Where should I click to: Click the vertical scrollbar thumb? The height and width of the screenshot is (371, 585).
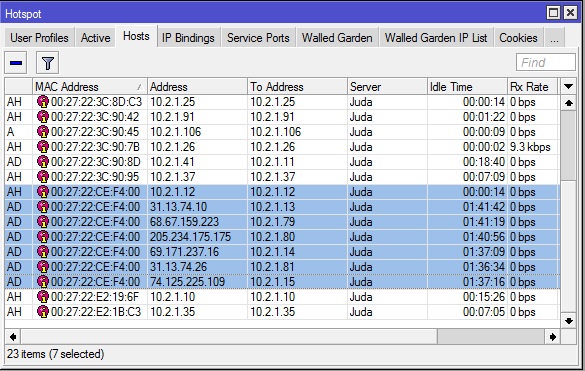pos(569,146)
